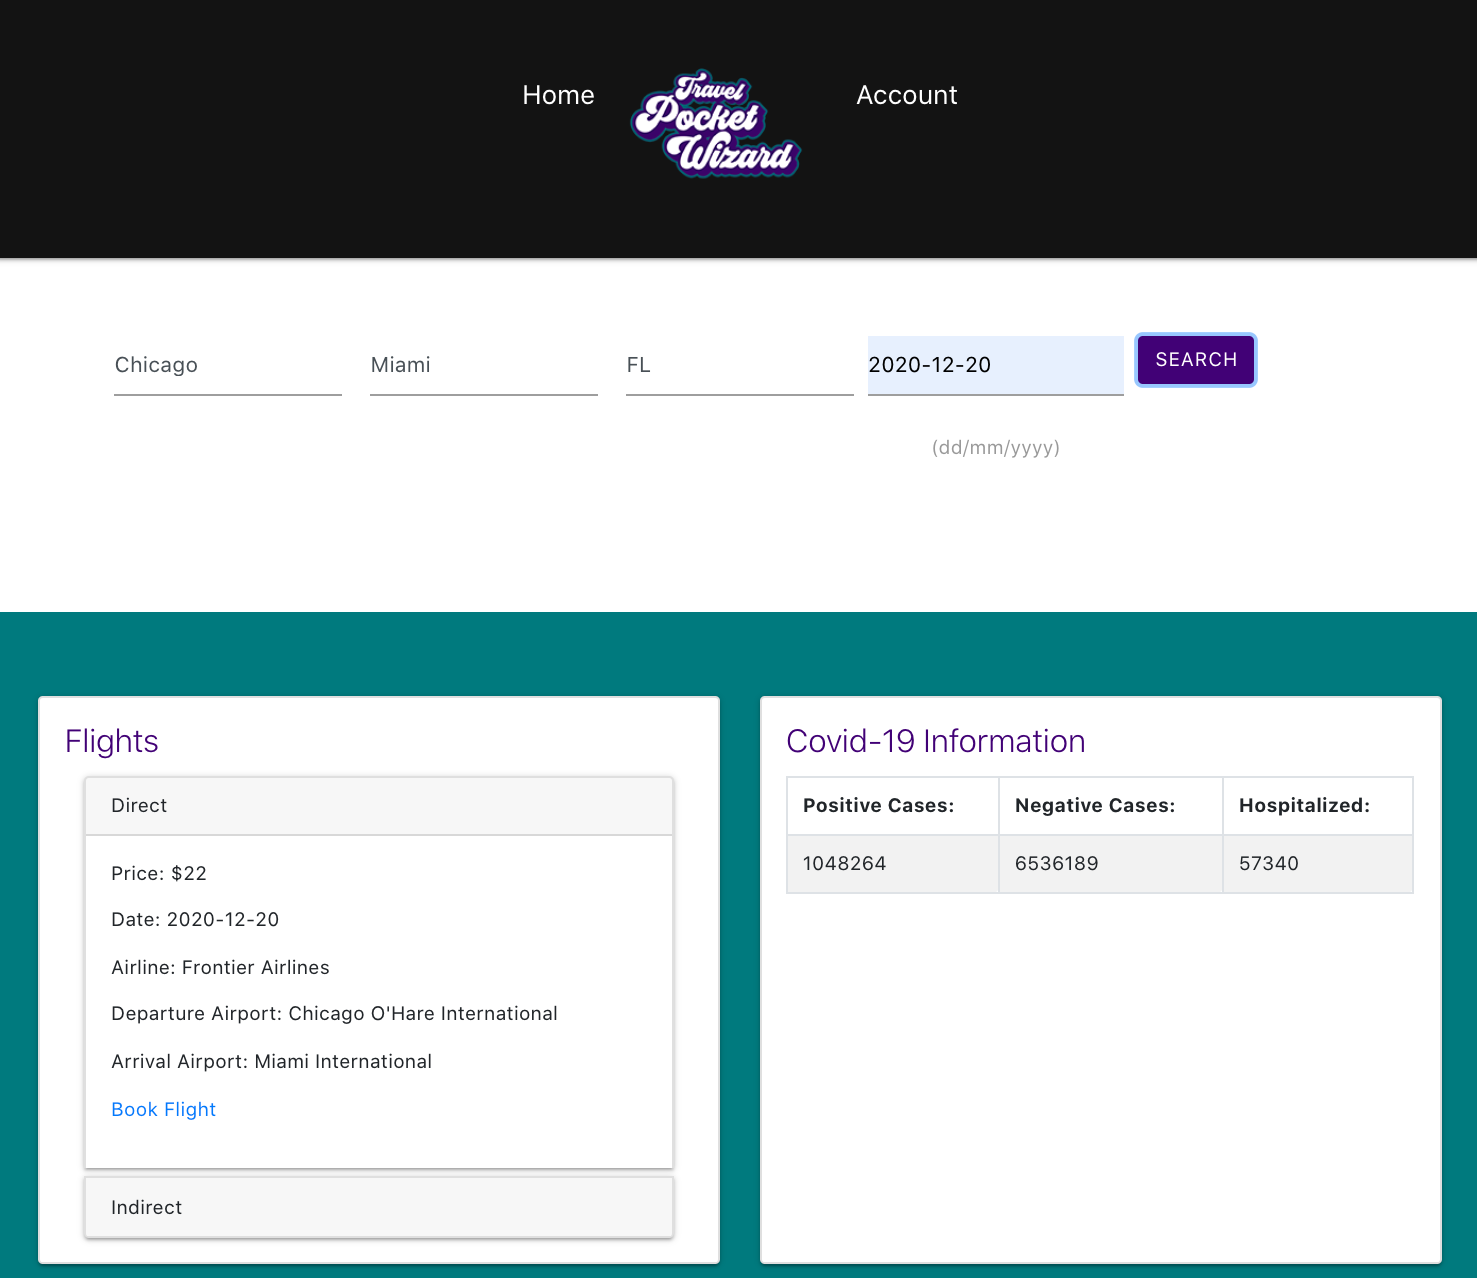Click the Travel Pocket Wizard logo

pyautogui.click(x=716, y=124)
